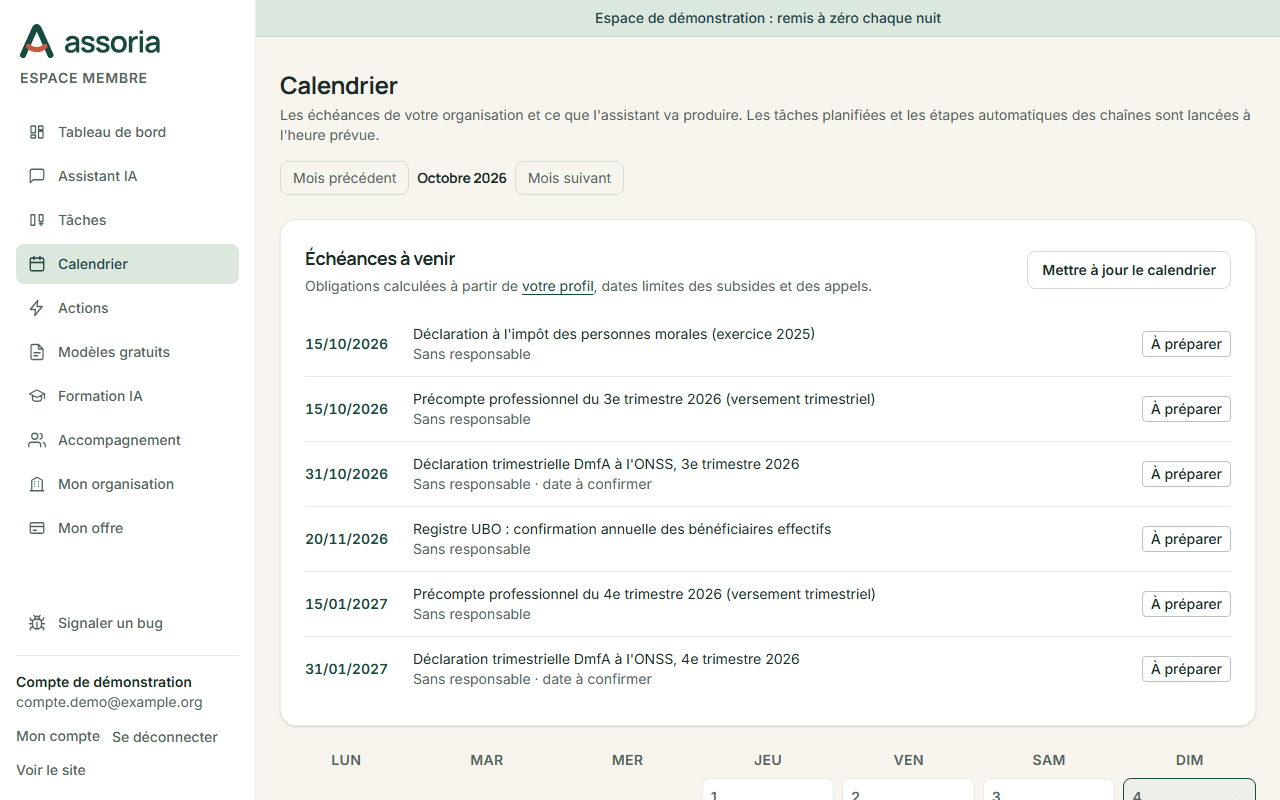Click the Mon offre card icon
This screenshot has width=1280, height=800.
[37, 528]
